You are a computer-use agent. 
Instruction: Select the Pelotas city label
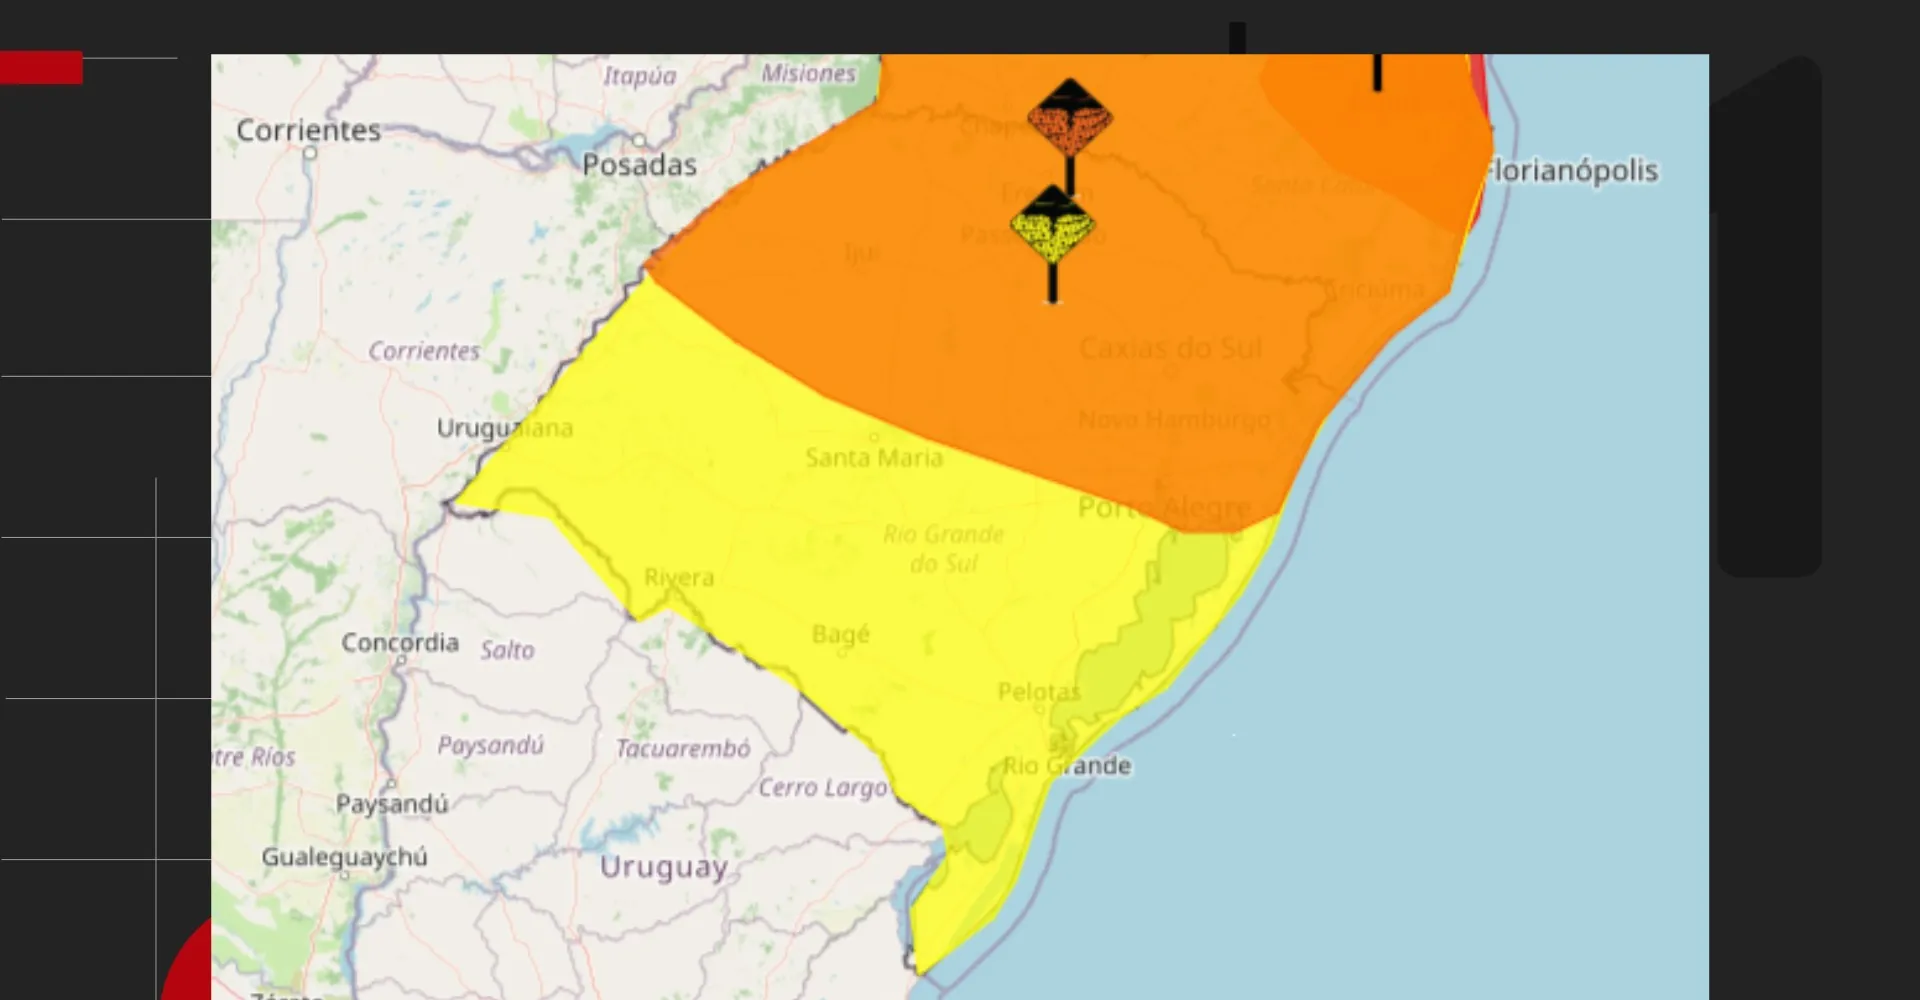1039,691
